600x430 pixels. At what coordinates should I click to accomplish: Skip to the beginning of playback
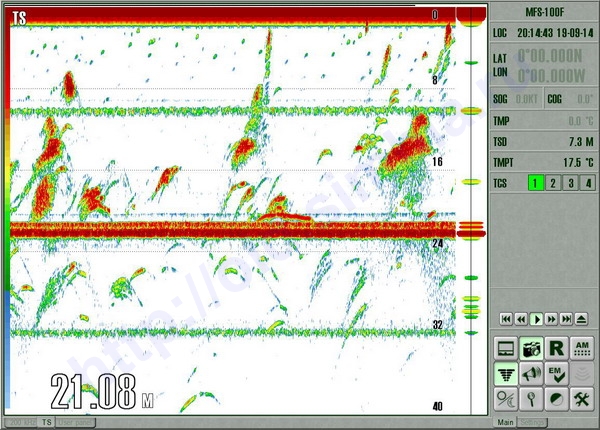click(507, 318)
